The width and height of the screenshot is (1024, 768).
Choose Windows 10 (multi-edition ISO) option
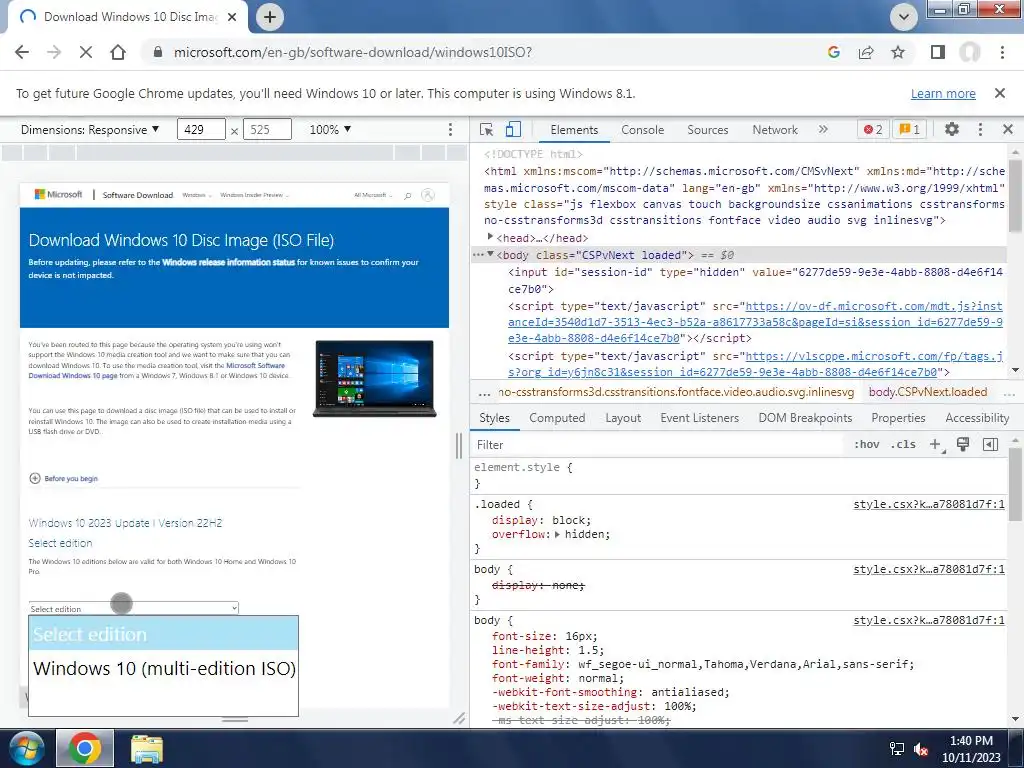pyautogui.click(x=164, y=668)
